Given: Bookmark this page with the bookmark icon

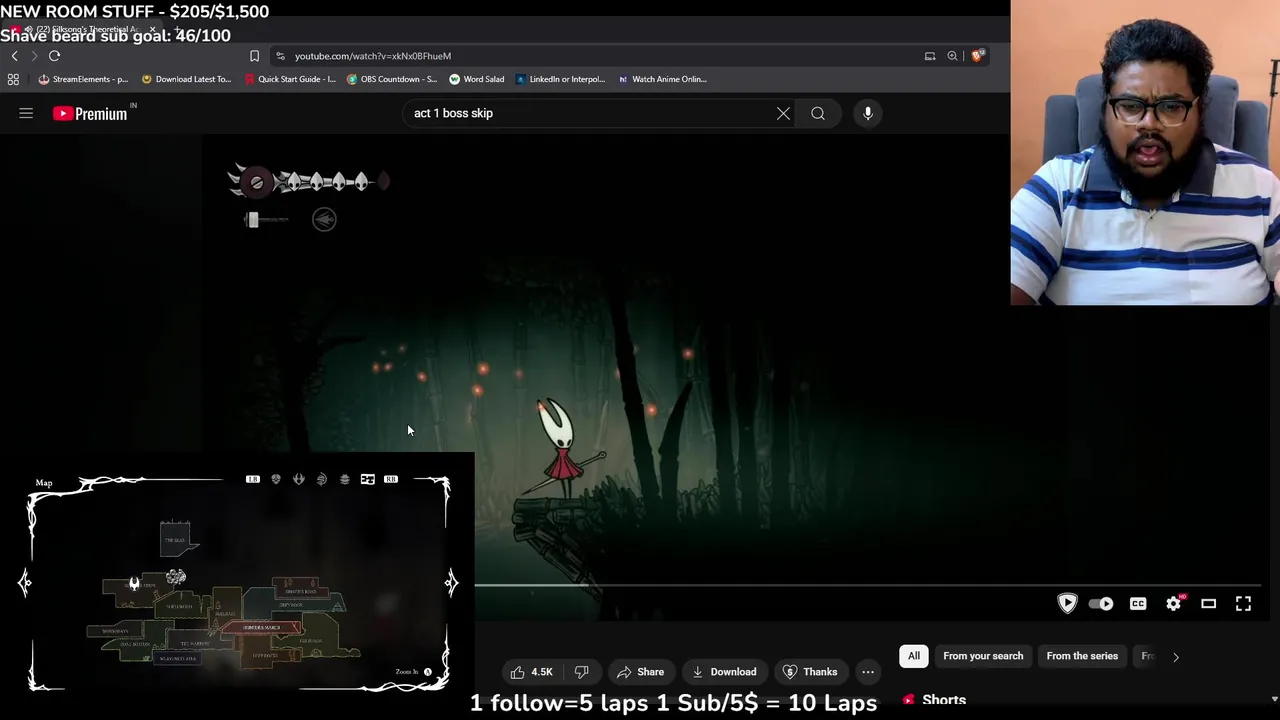Looking at the screenshot, I should coord(254,56).
